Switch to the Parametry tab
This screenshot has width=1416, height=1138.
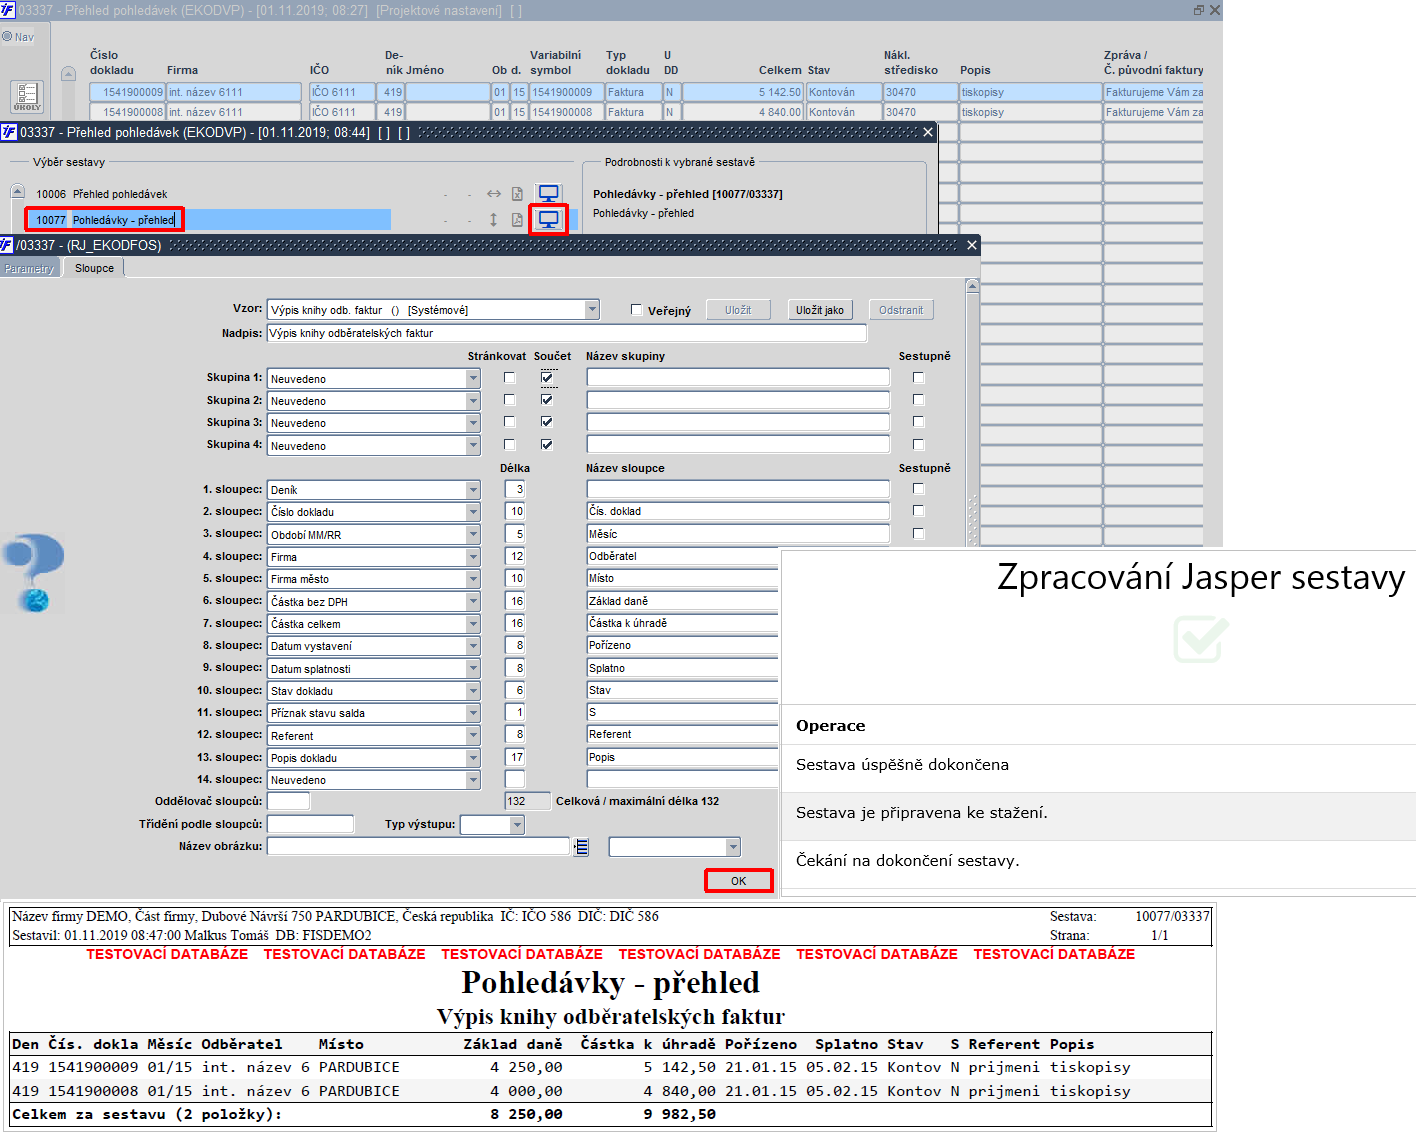(x=29, y=269)
